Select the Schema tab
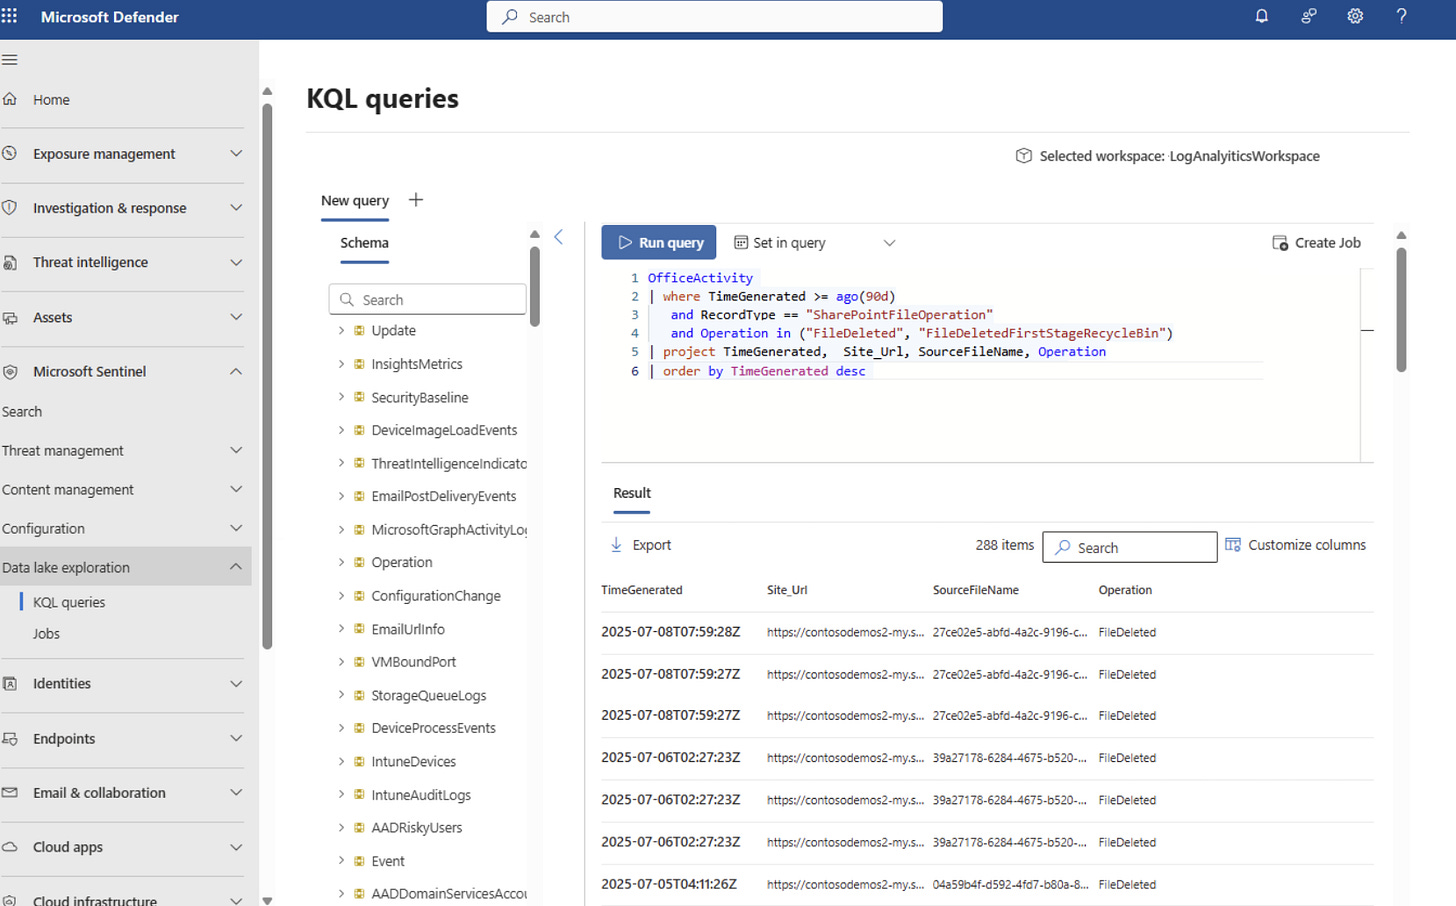Image resolution: width=1456 pixels, height=906 pixels. click(x=364, y=243)
